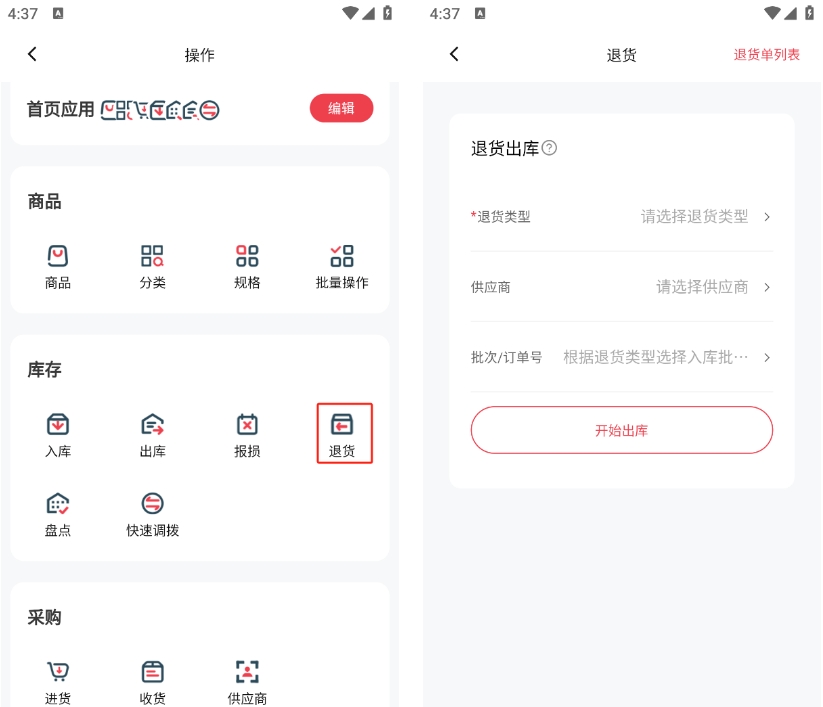Open the 退货单列表 link
823x707 pixels.
766,54
